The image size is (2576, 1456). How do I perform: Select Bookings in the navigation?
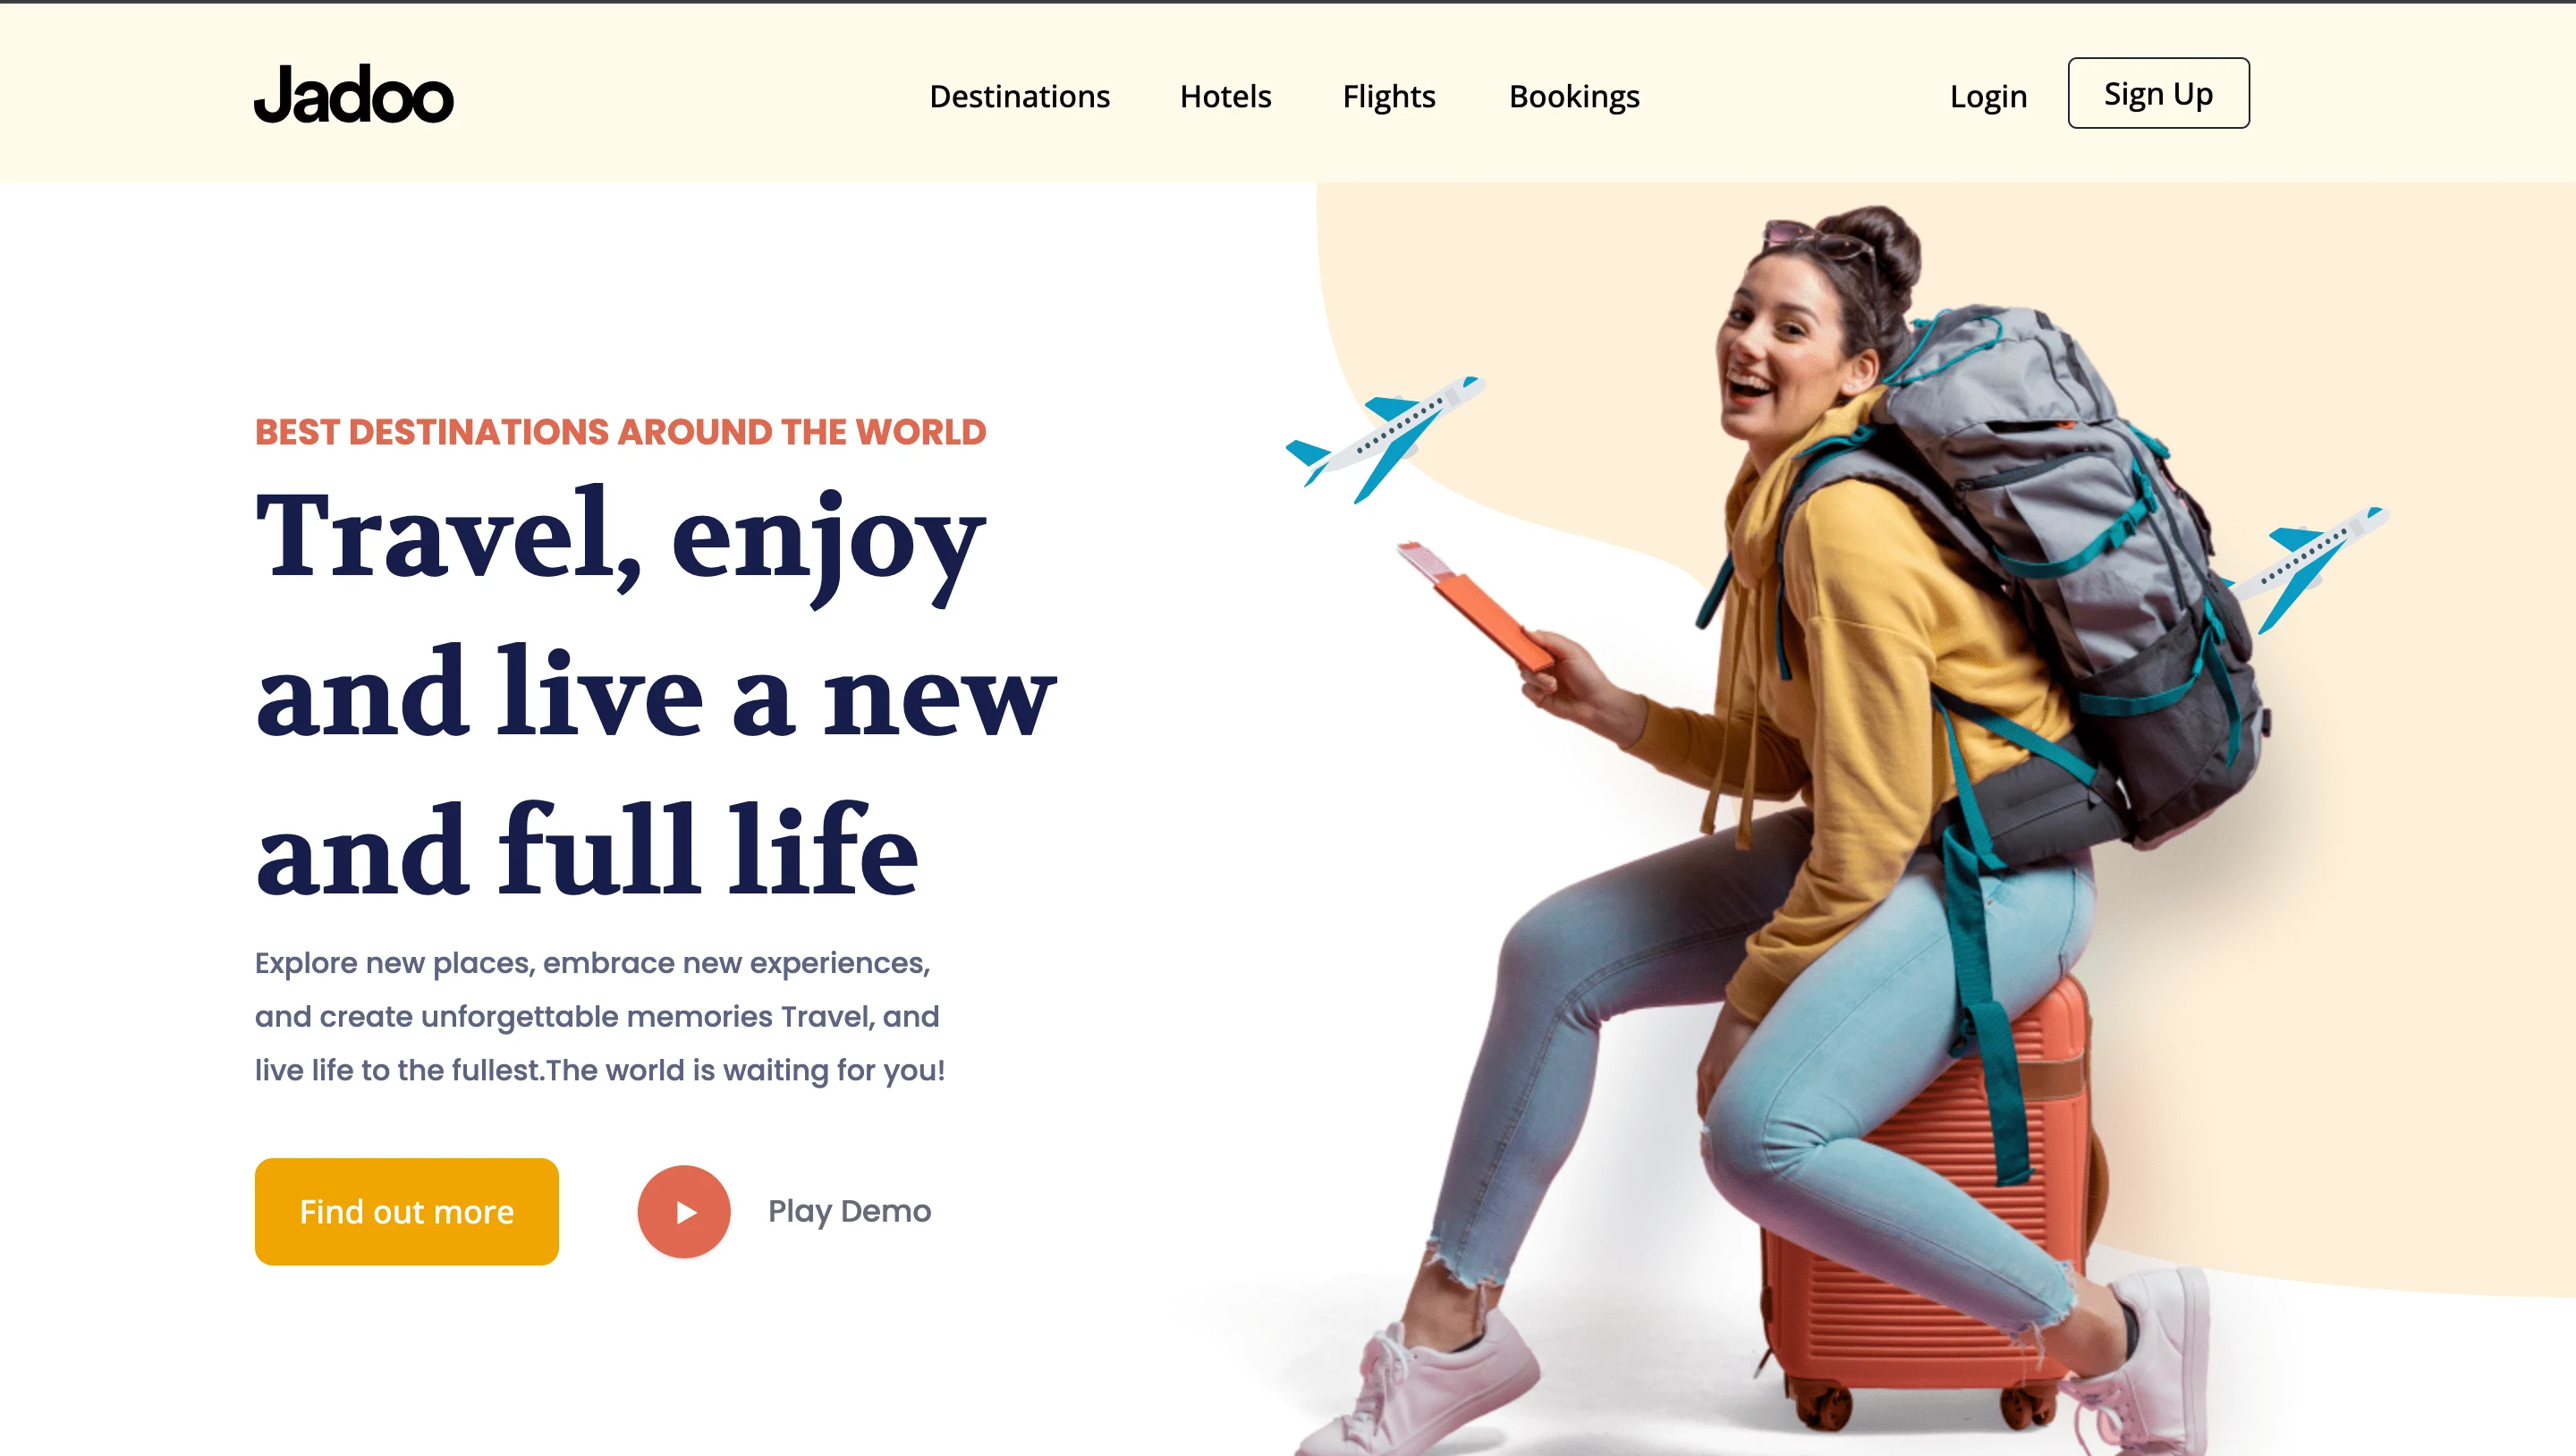pos(1574,96)
